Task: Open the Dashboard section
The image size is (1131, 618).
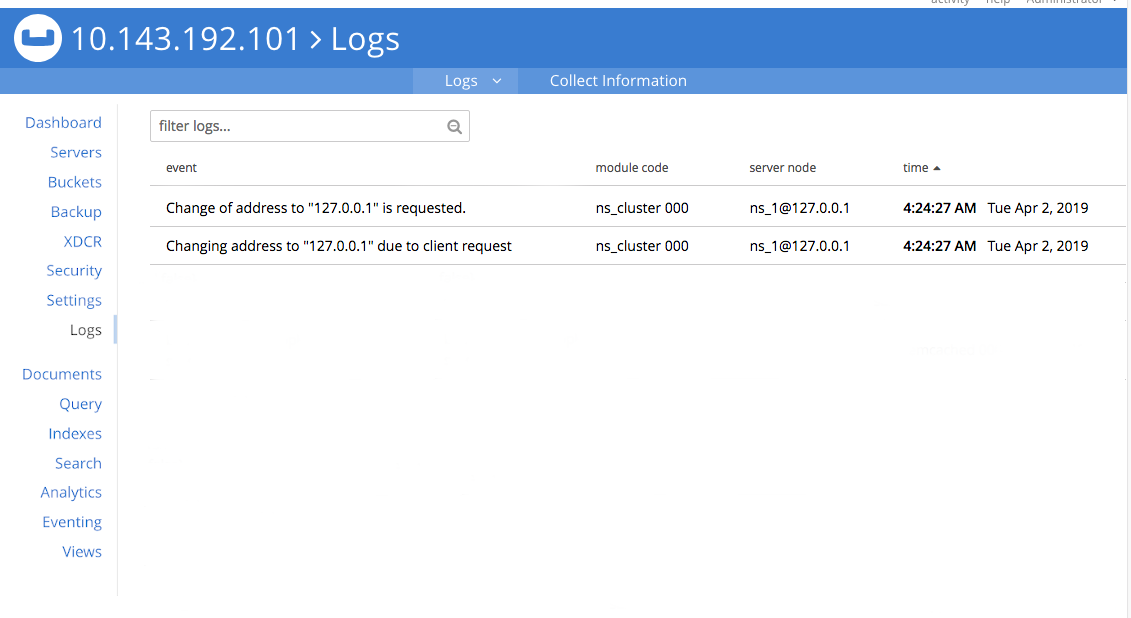Action: click(x=63, y=122)
